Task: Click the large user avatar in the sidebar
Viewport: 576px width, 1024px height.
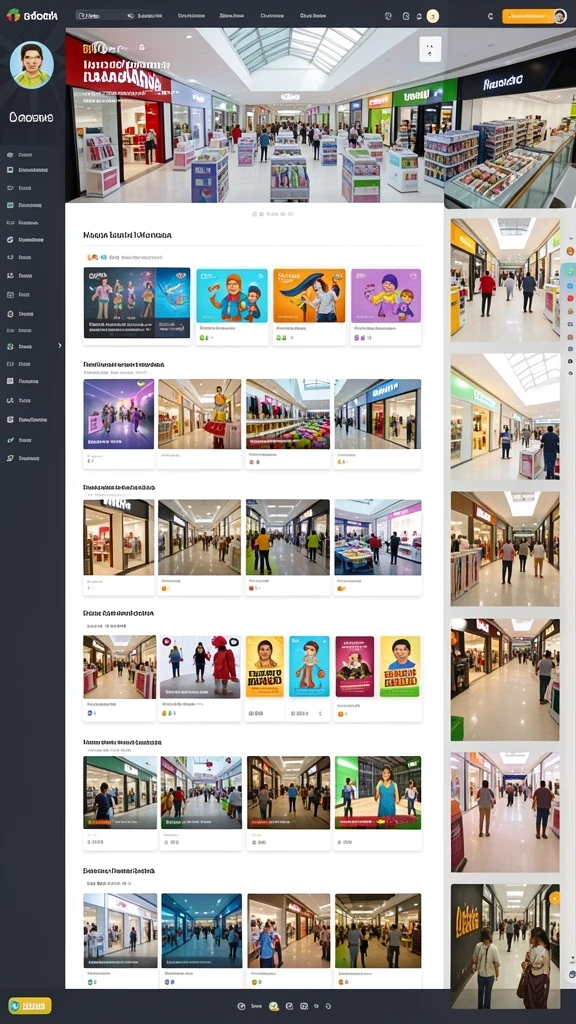Action: click(x=31, y=65)
